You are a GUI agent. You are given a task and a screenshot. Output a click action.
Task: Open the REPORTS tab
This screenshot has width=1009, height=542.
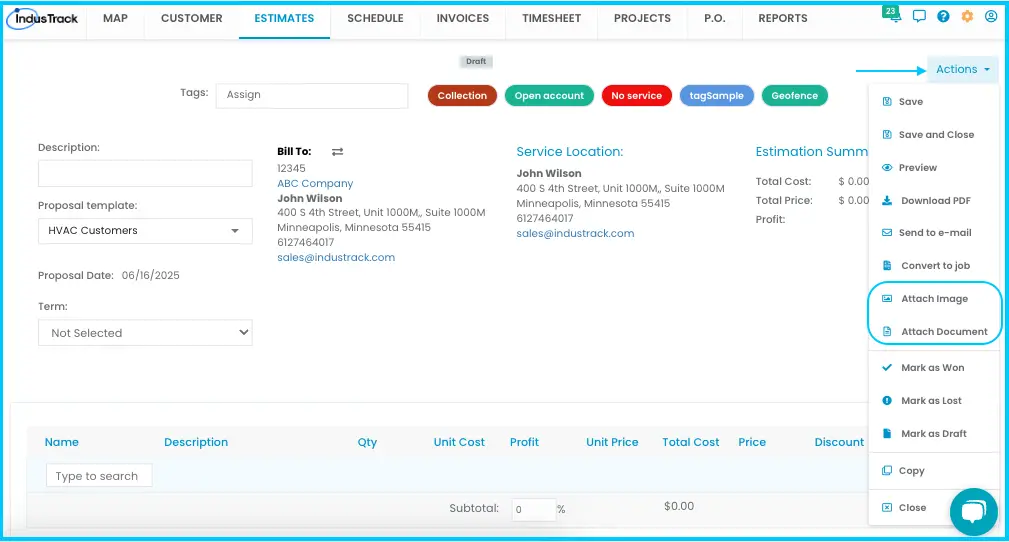click(x=782, y=19)
